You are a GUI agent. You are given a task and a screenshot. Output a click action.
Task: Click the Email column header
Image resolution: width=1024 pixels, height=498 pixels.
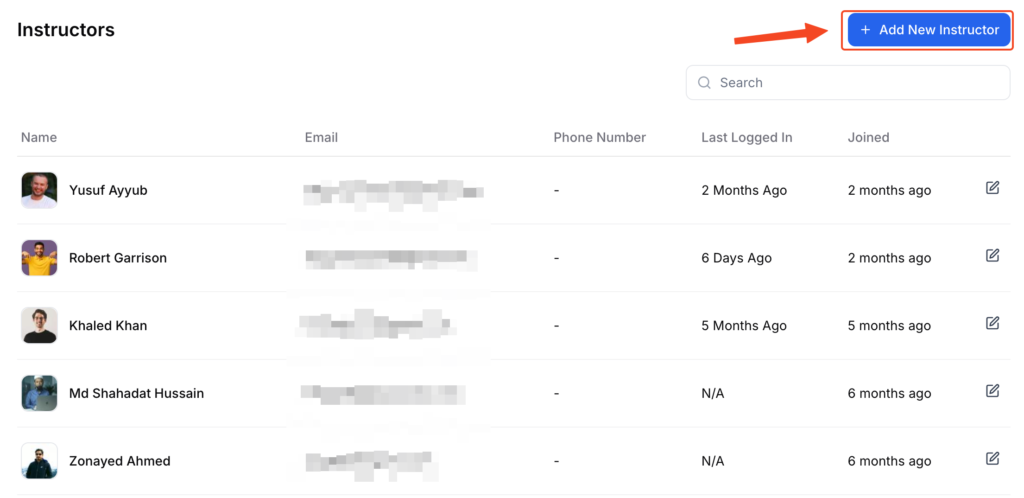click(x=321, y=138)
